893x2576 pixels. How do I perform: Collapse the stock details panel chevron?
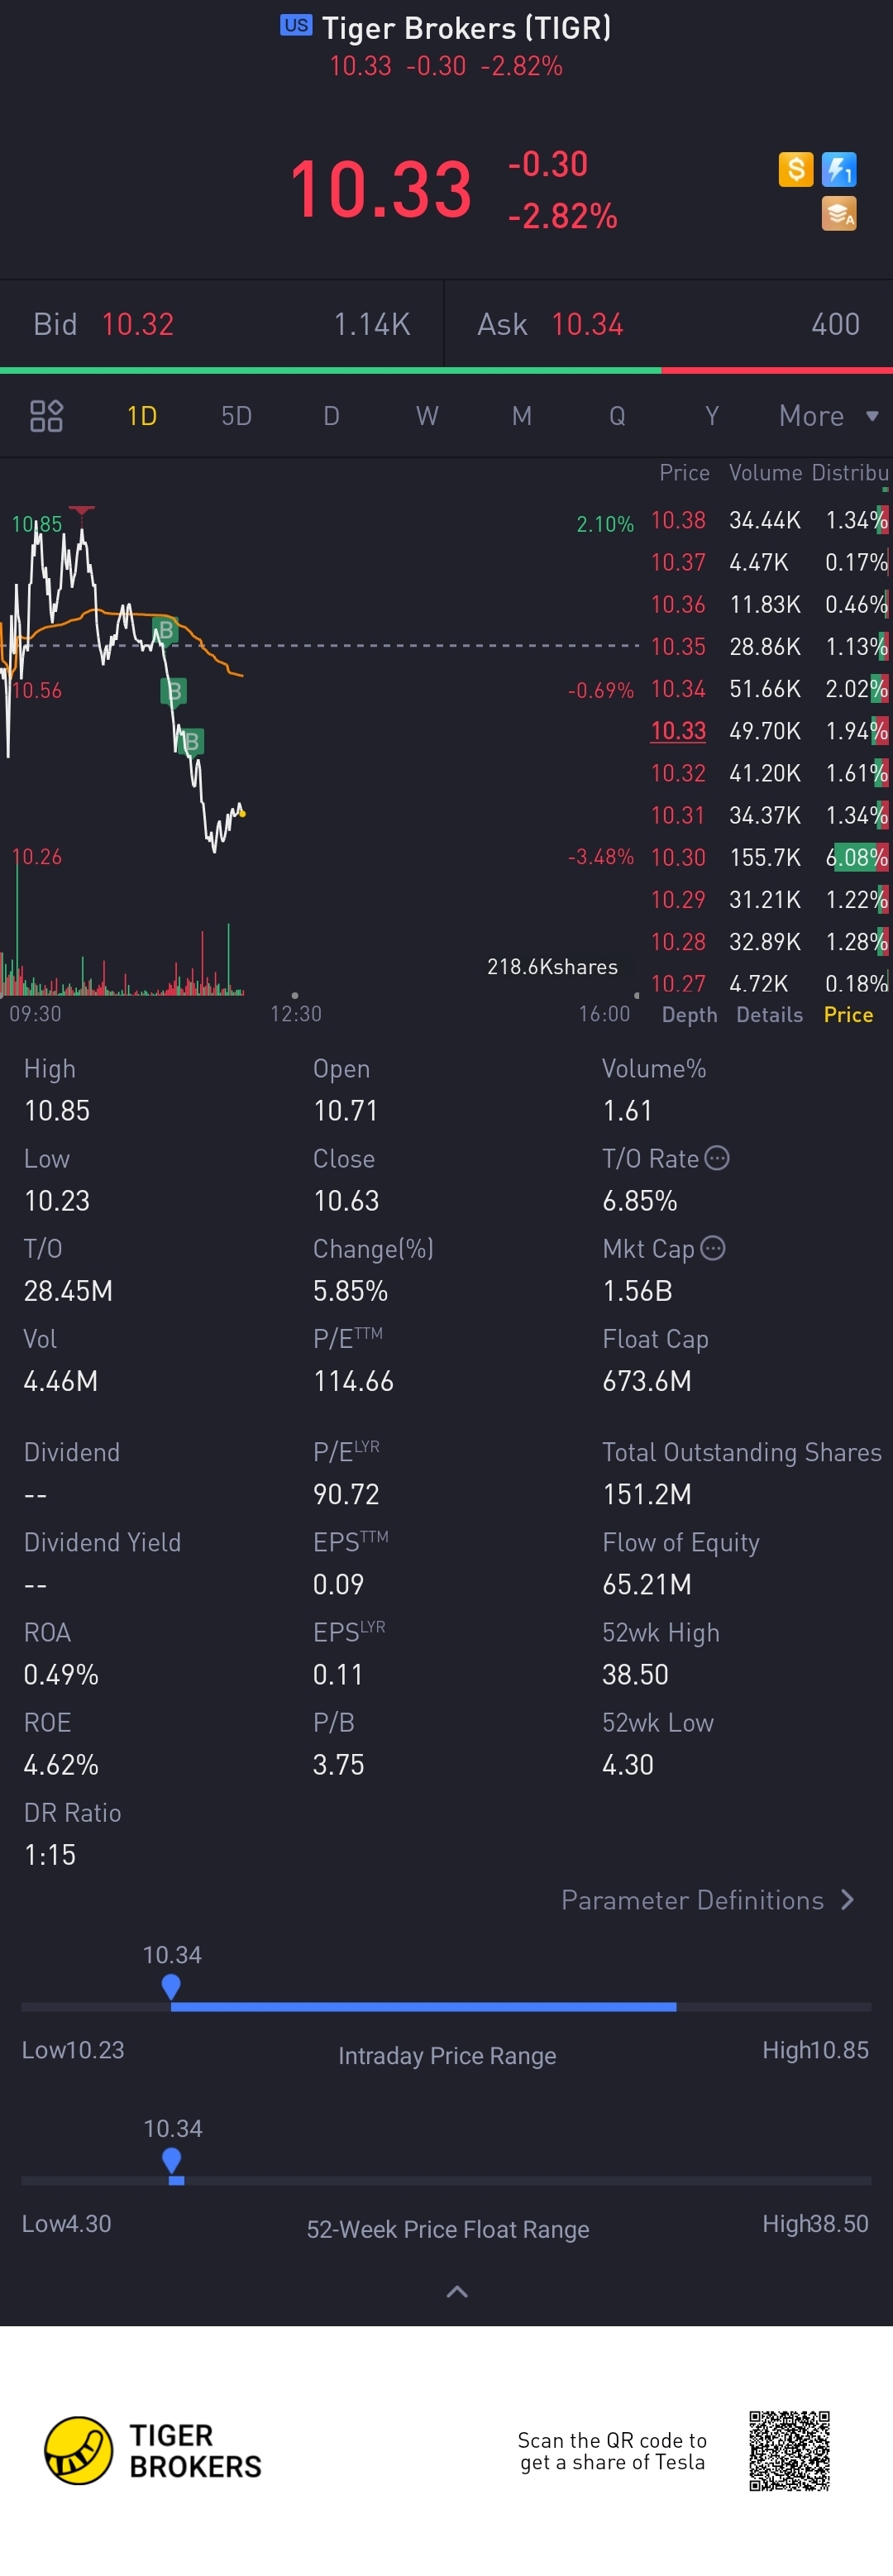click(457, 2291)
